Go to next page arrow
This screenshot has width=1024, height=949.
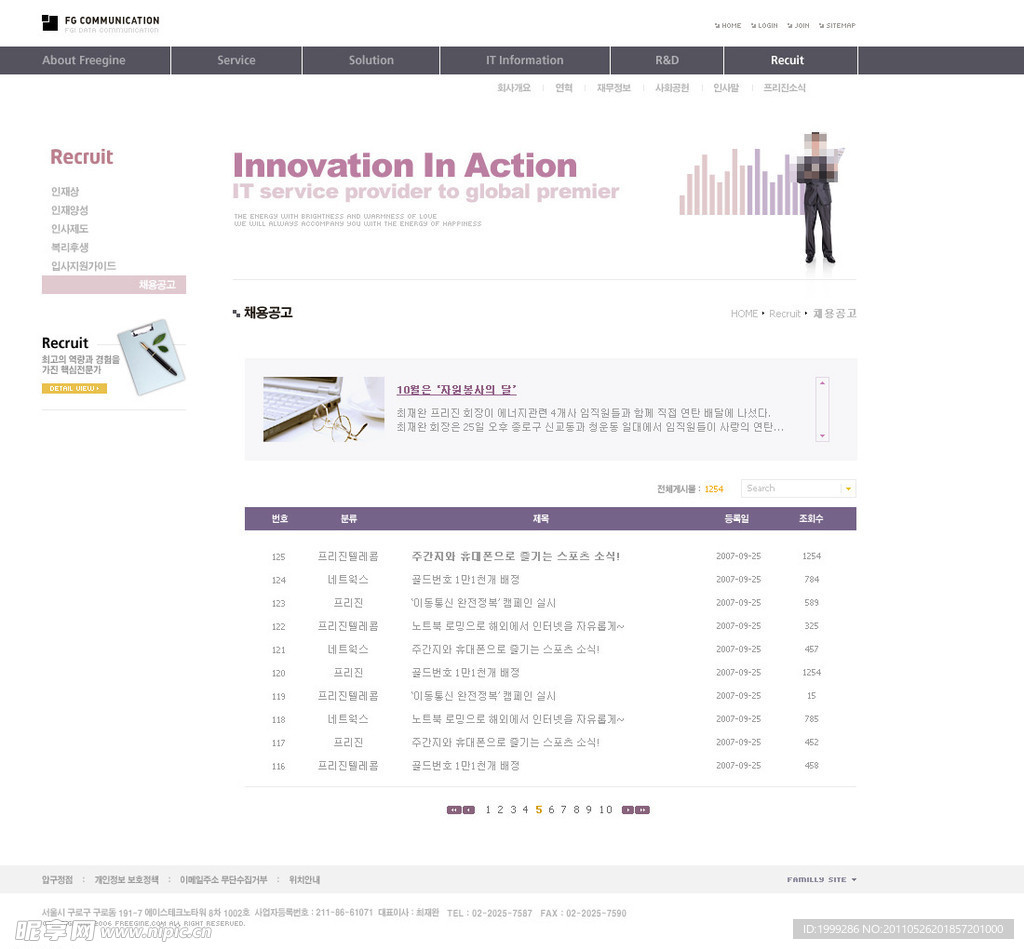click(628, 810)
